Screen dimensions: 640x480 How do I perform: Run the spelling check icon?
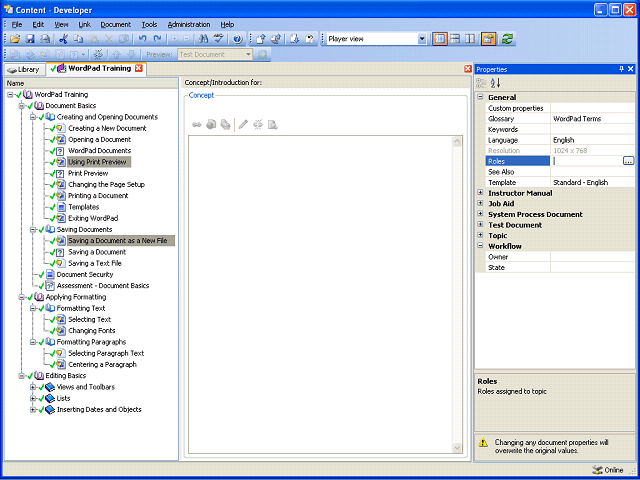click(218, 39)
